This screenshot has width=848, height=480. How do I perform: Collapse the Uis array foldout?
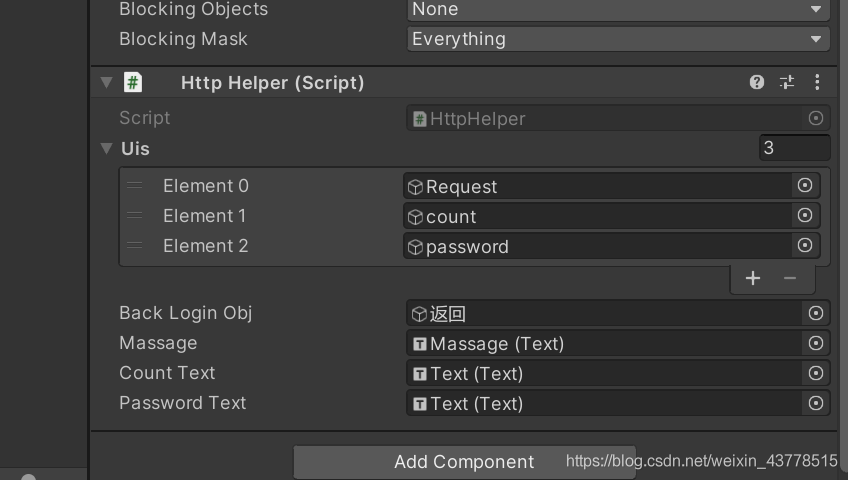coord(107,149)
